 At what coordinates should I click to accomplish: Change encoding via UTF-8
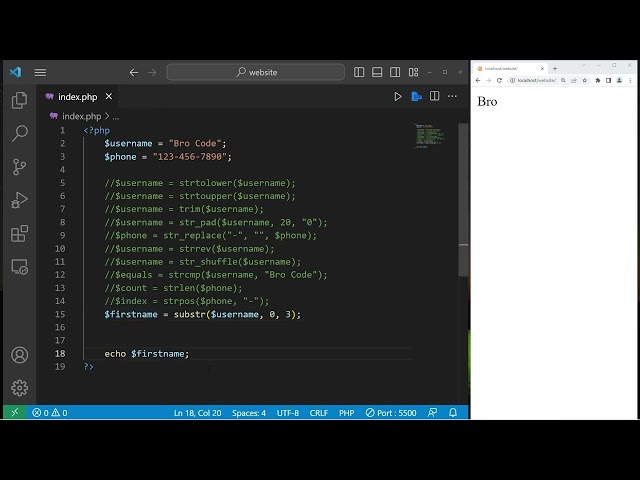tap(288, 413)
